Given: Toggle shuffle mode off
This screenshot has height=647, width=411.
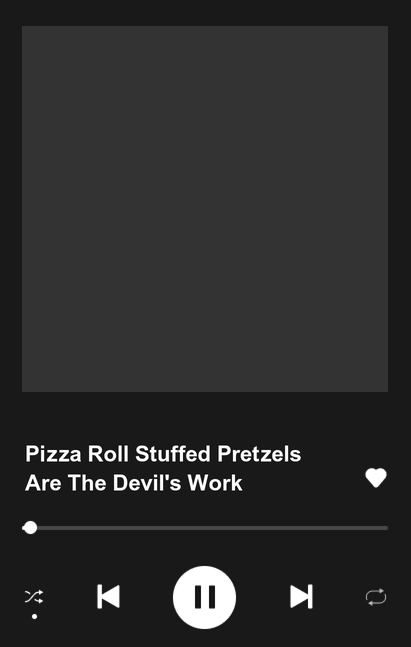Looking at the screenshot, I should [x=34, y=597].
